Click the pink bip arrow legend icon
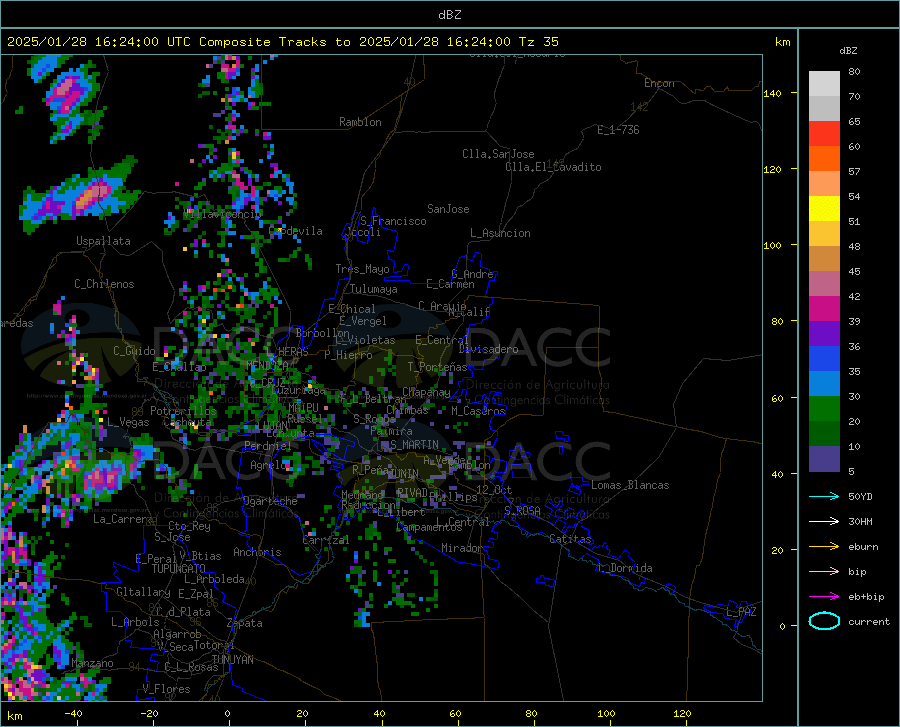Image resolution: width=900 pixels, height=727 pixels. tap(824, 572)
